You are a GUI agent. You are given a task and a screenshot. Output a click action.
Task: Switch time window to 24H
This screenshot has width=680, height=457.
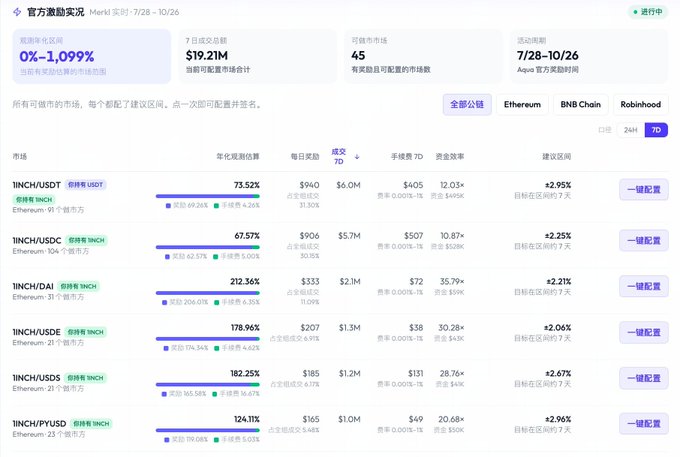(631, 130)
